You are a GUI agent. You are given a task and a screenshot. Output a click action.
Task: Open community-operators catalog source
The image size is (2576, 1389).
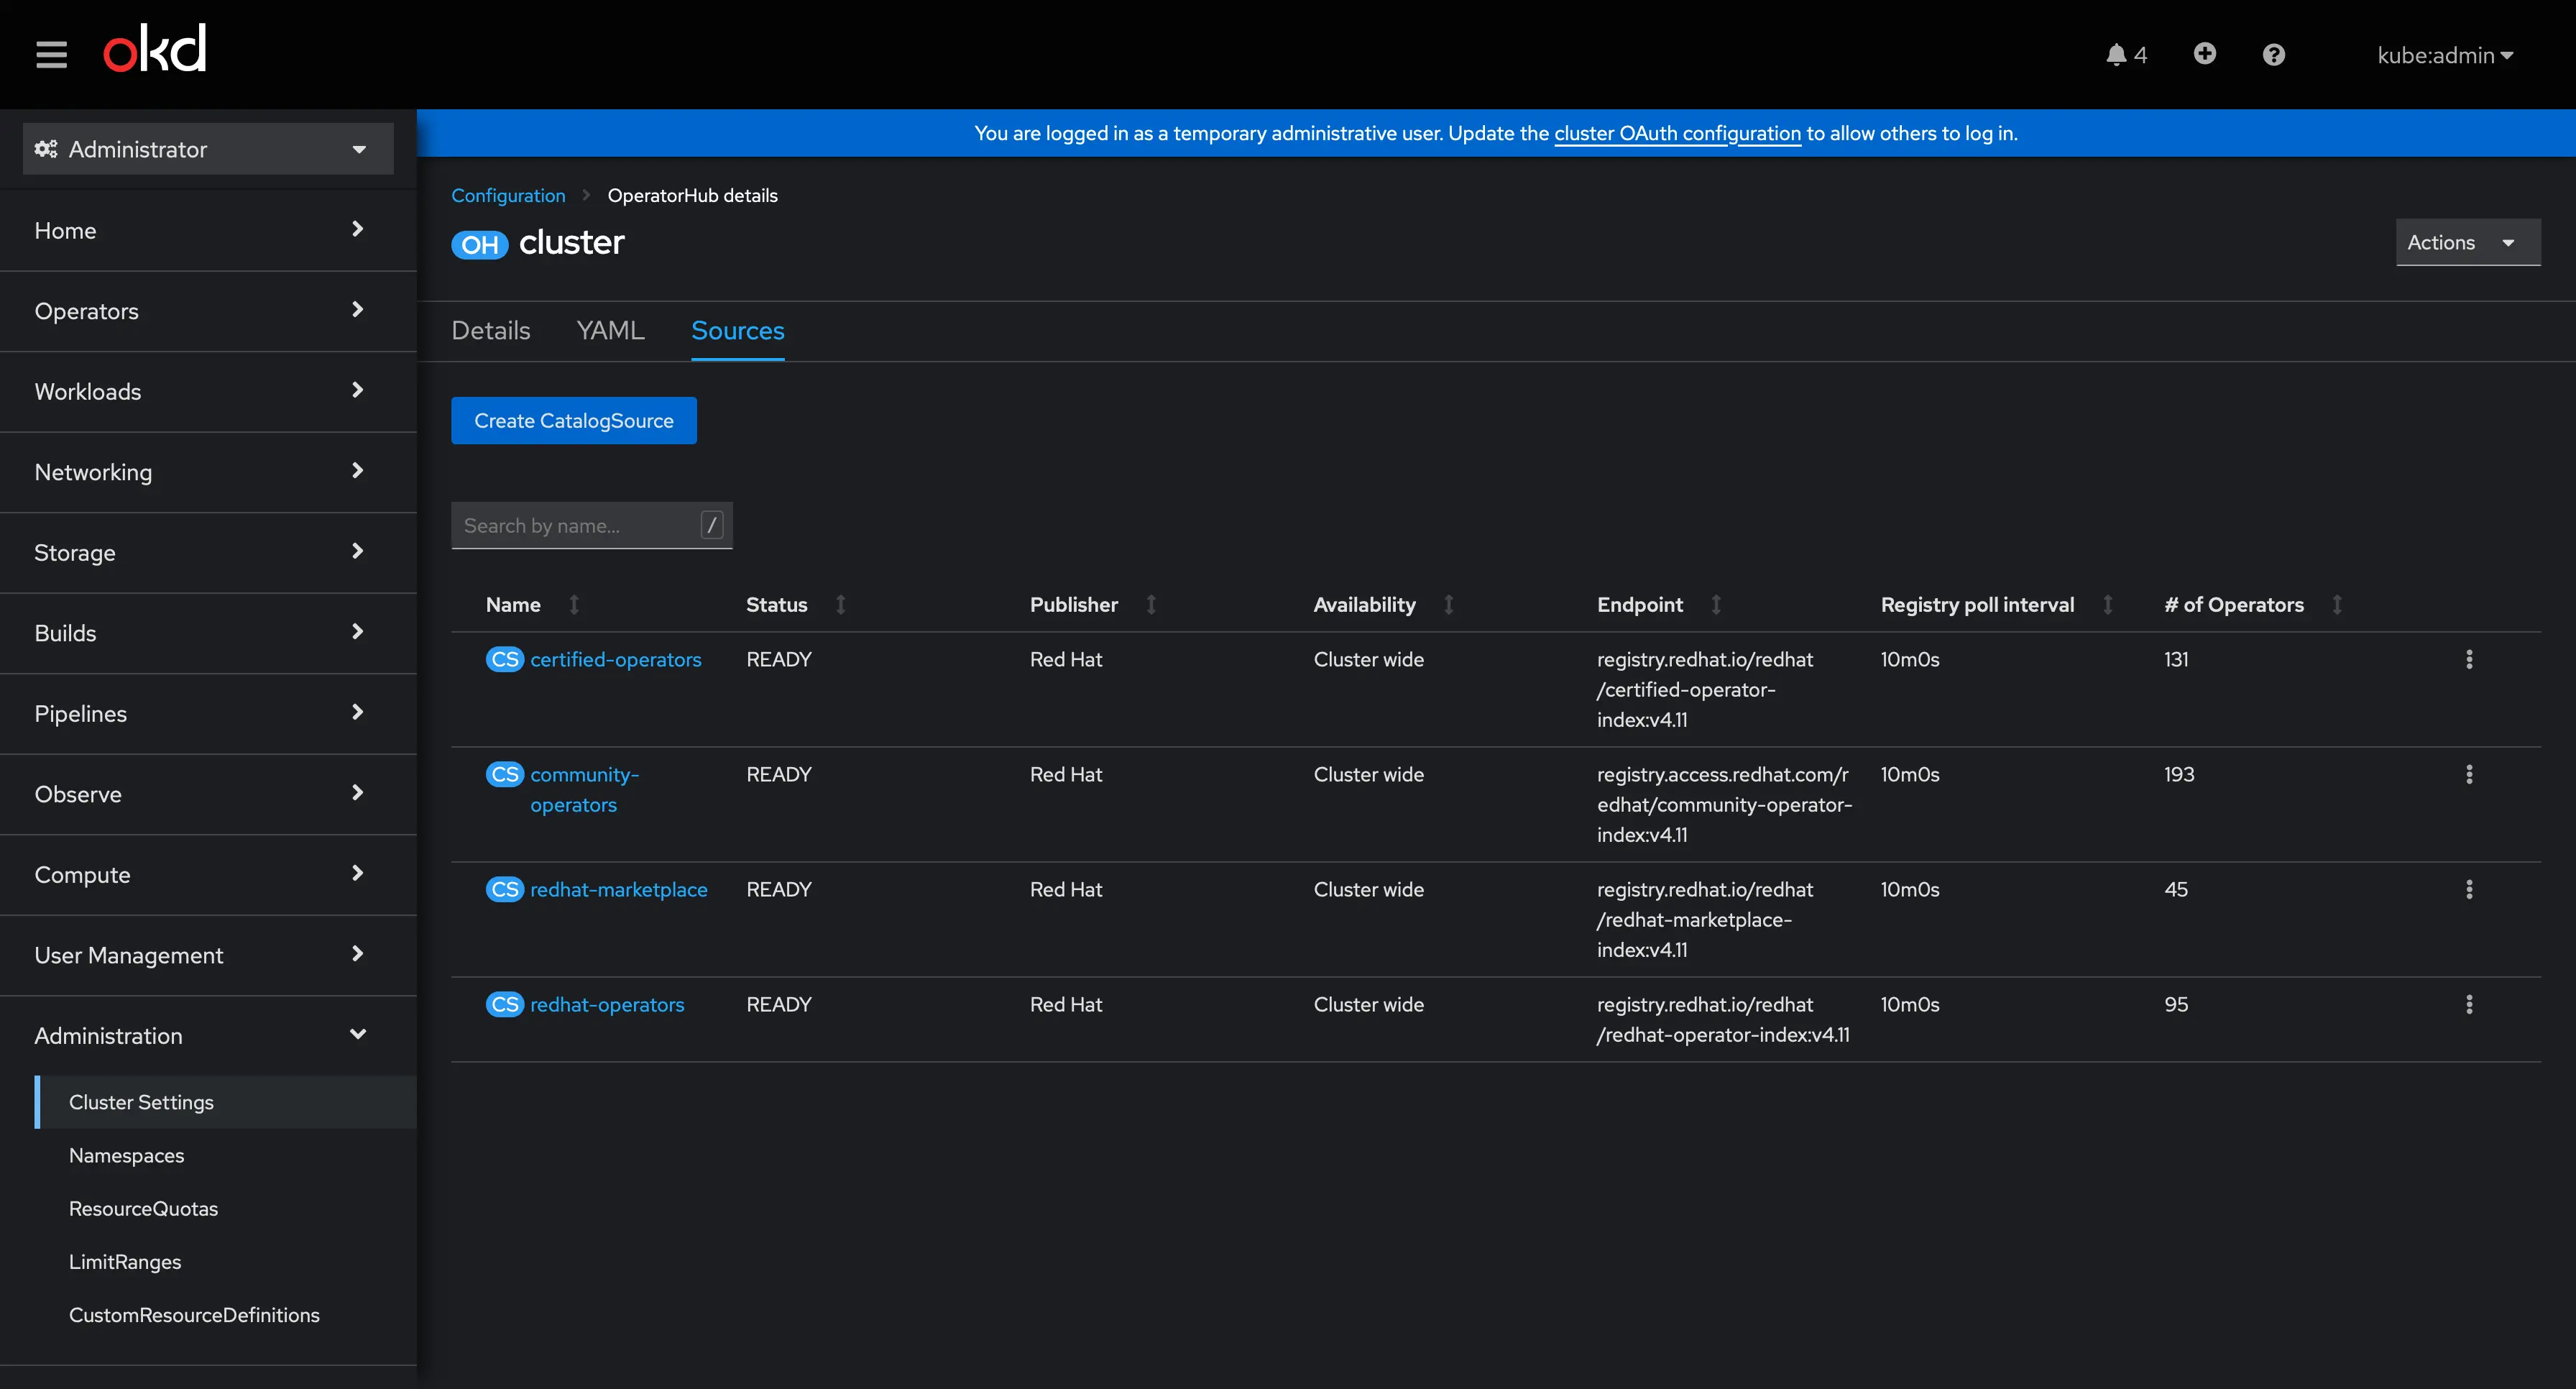pyautogui.click(x=584, y=789)
